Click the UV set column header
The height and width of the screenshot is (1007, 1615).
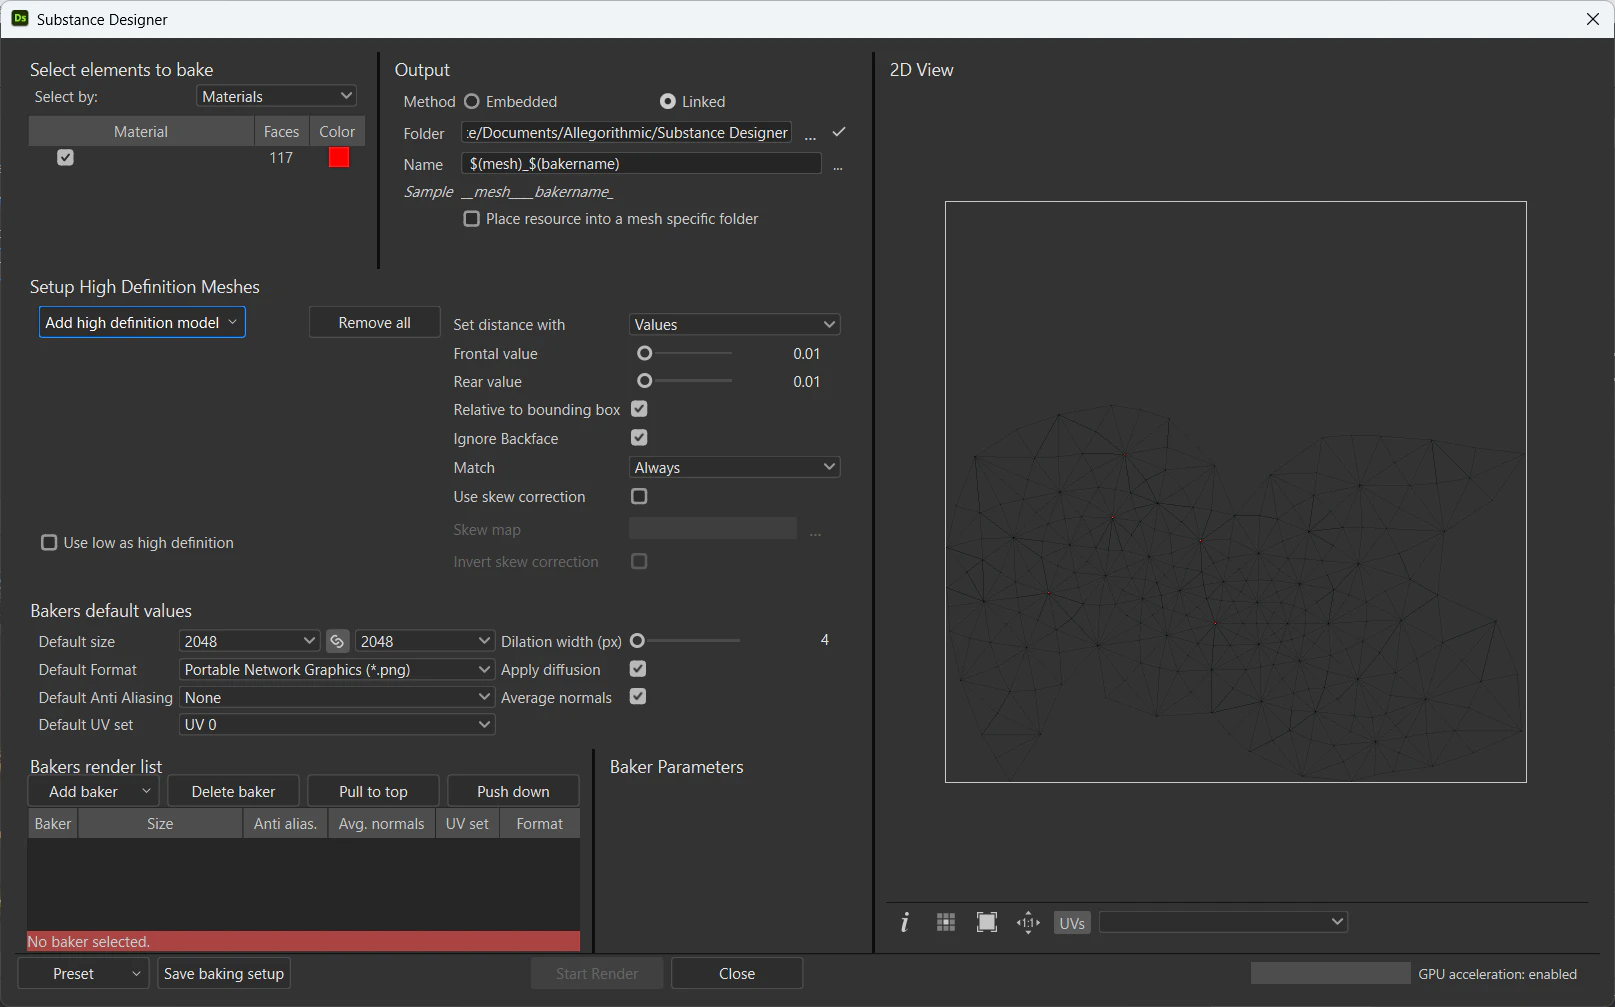(467, 823)
